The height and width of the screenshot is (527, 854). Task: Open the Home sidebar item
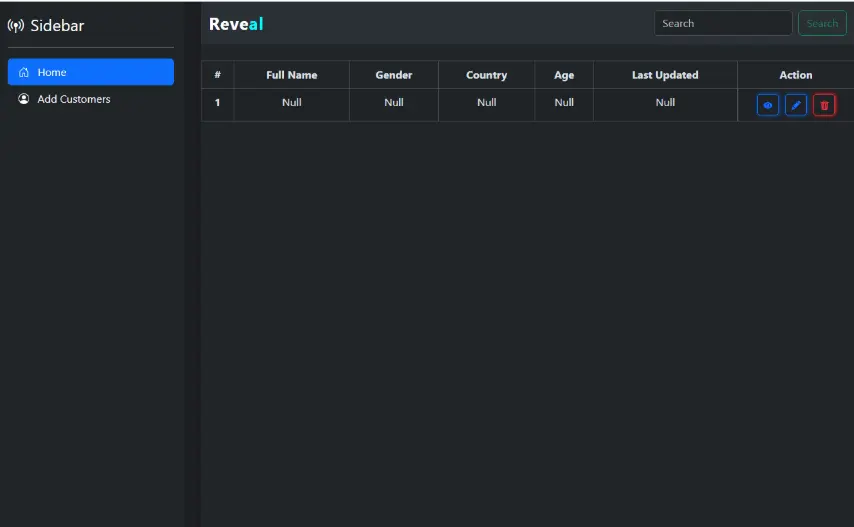[91, 72]
